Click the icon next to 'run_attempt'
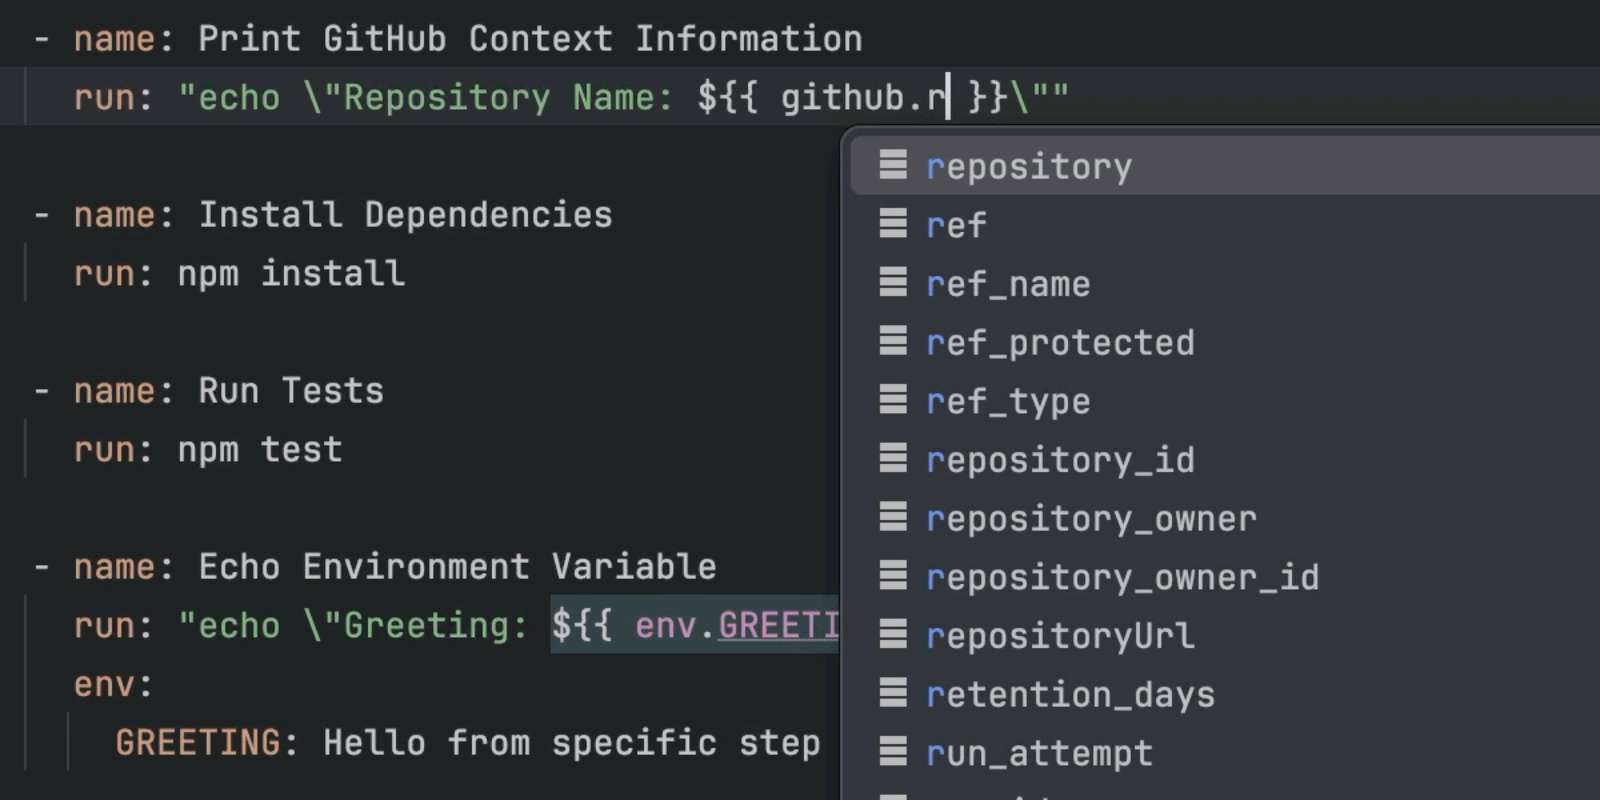1600x800 pixels. pyautogui.click(x=893, y=751)
